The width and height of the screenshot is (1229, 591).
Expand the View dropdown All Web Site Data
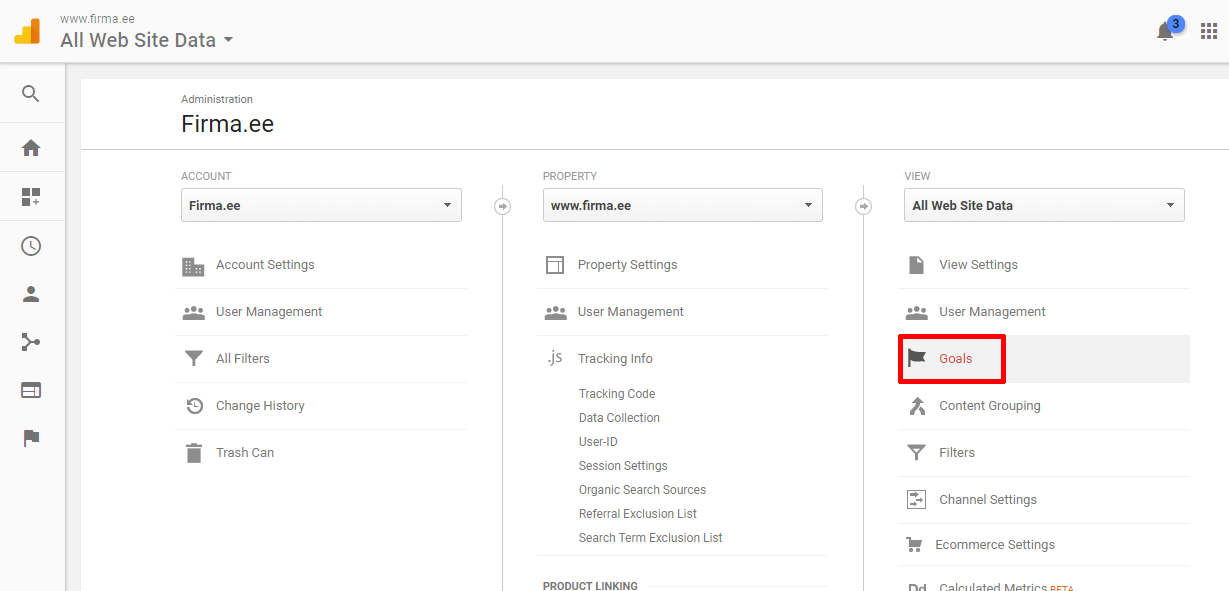[x=1044, y=205]
